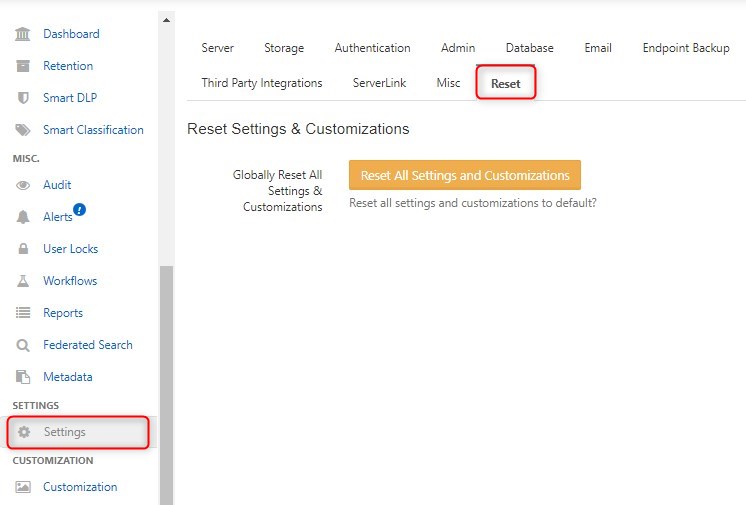Click the blue alert notification badge

pyautogui.click(x=79, y=209)
